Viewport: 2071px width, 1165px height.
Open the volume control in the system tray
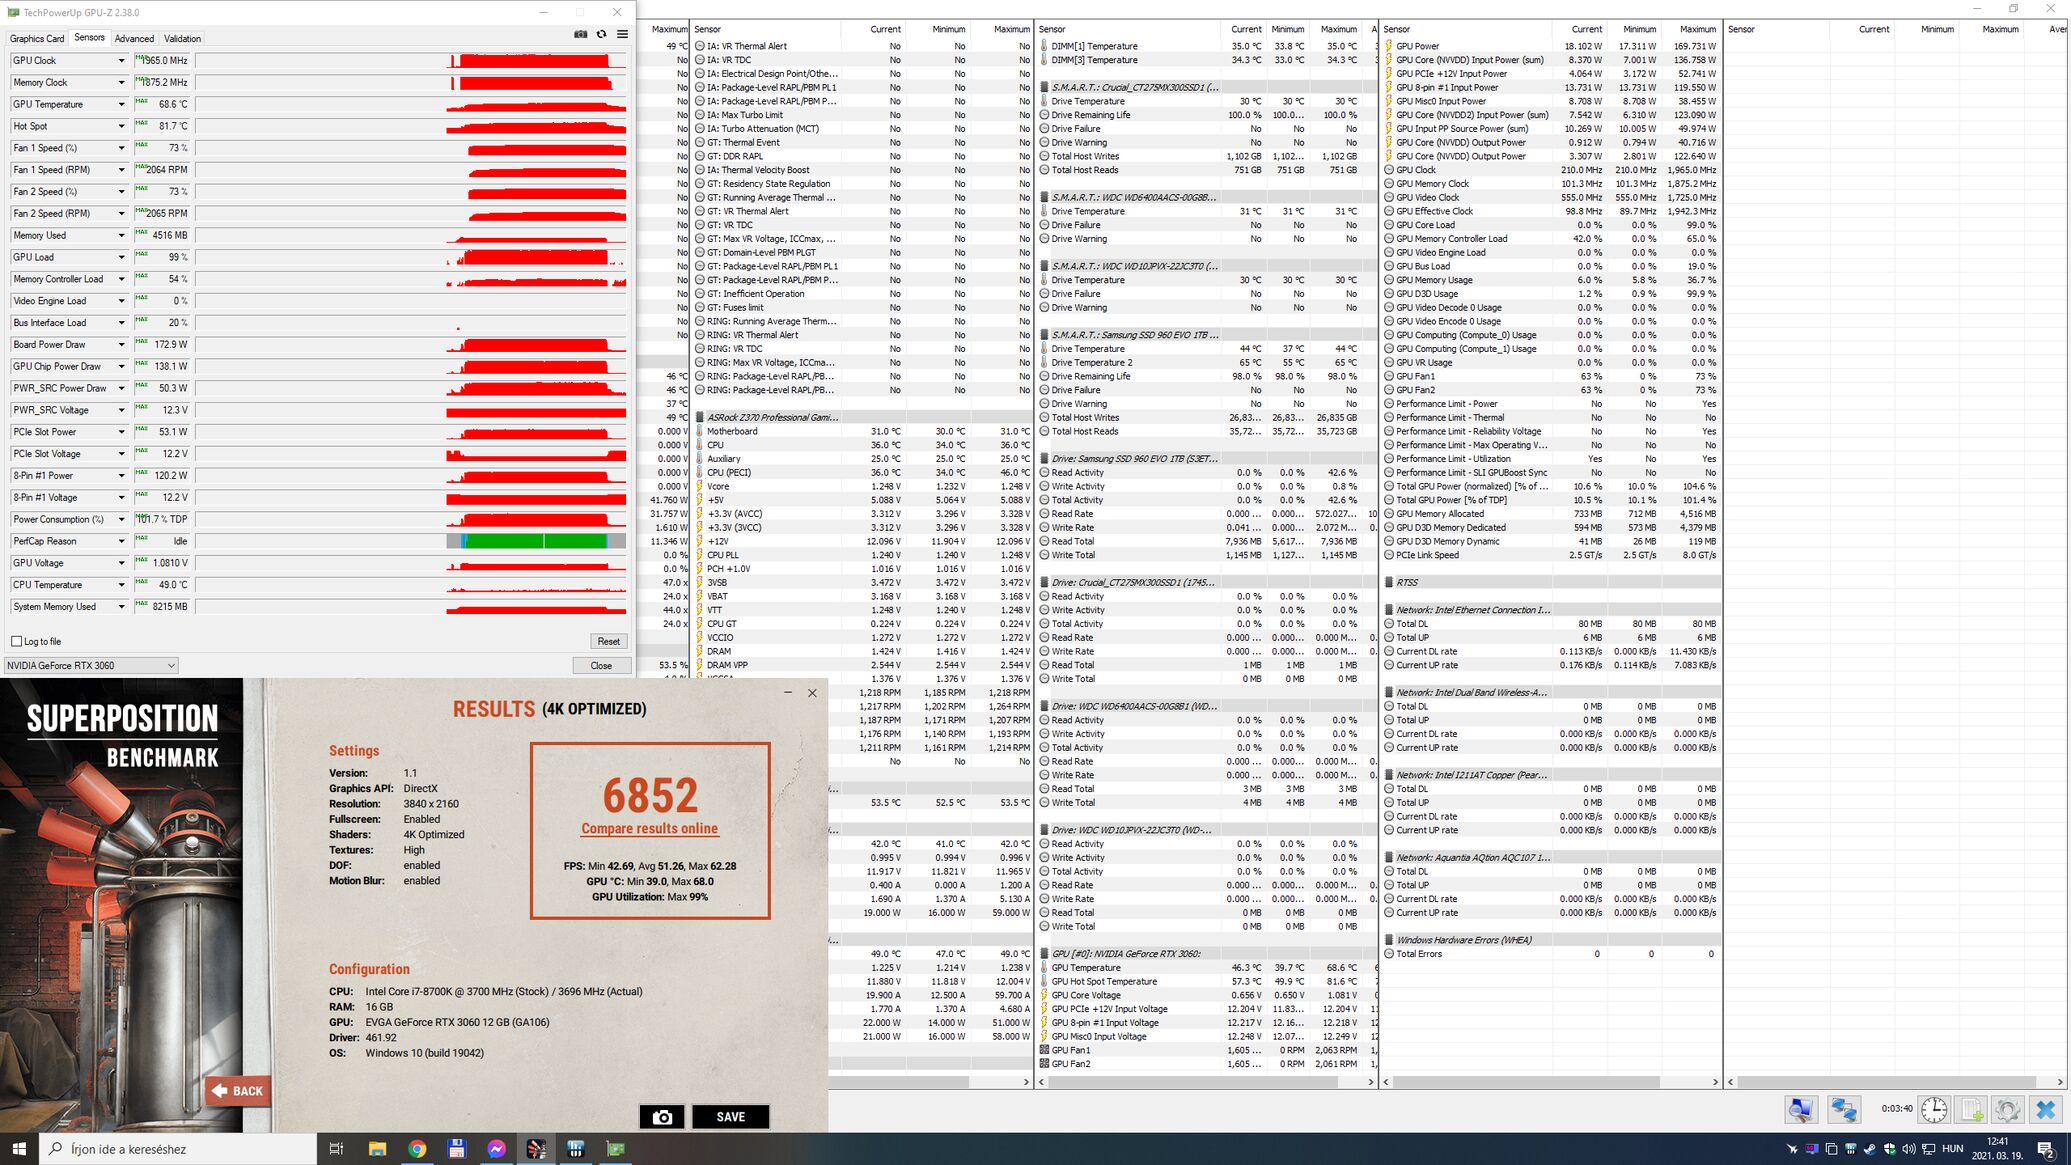(1908, 1149)
